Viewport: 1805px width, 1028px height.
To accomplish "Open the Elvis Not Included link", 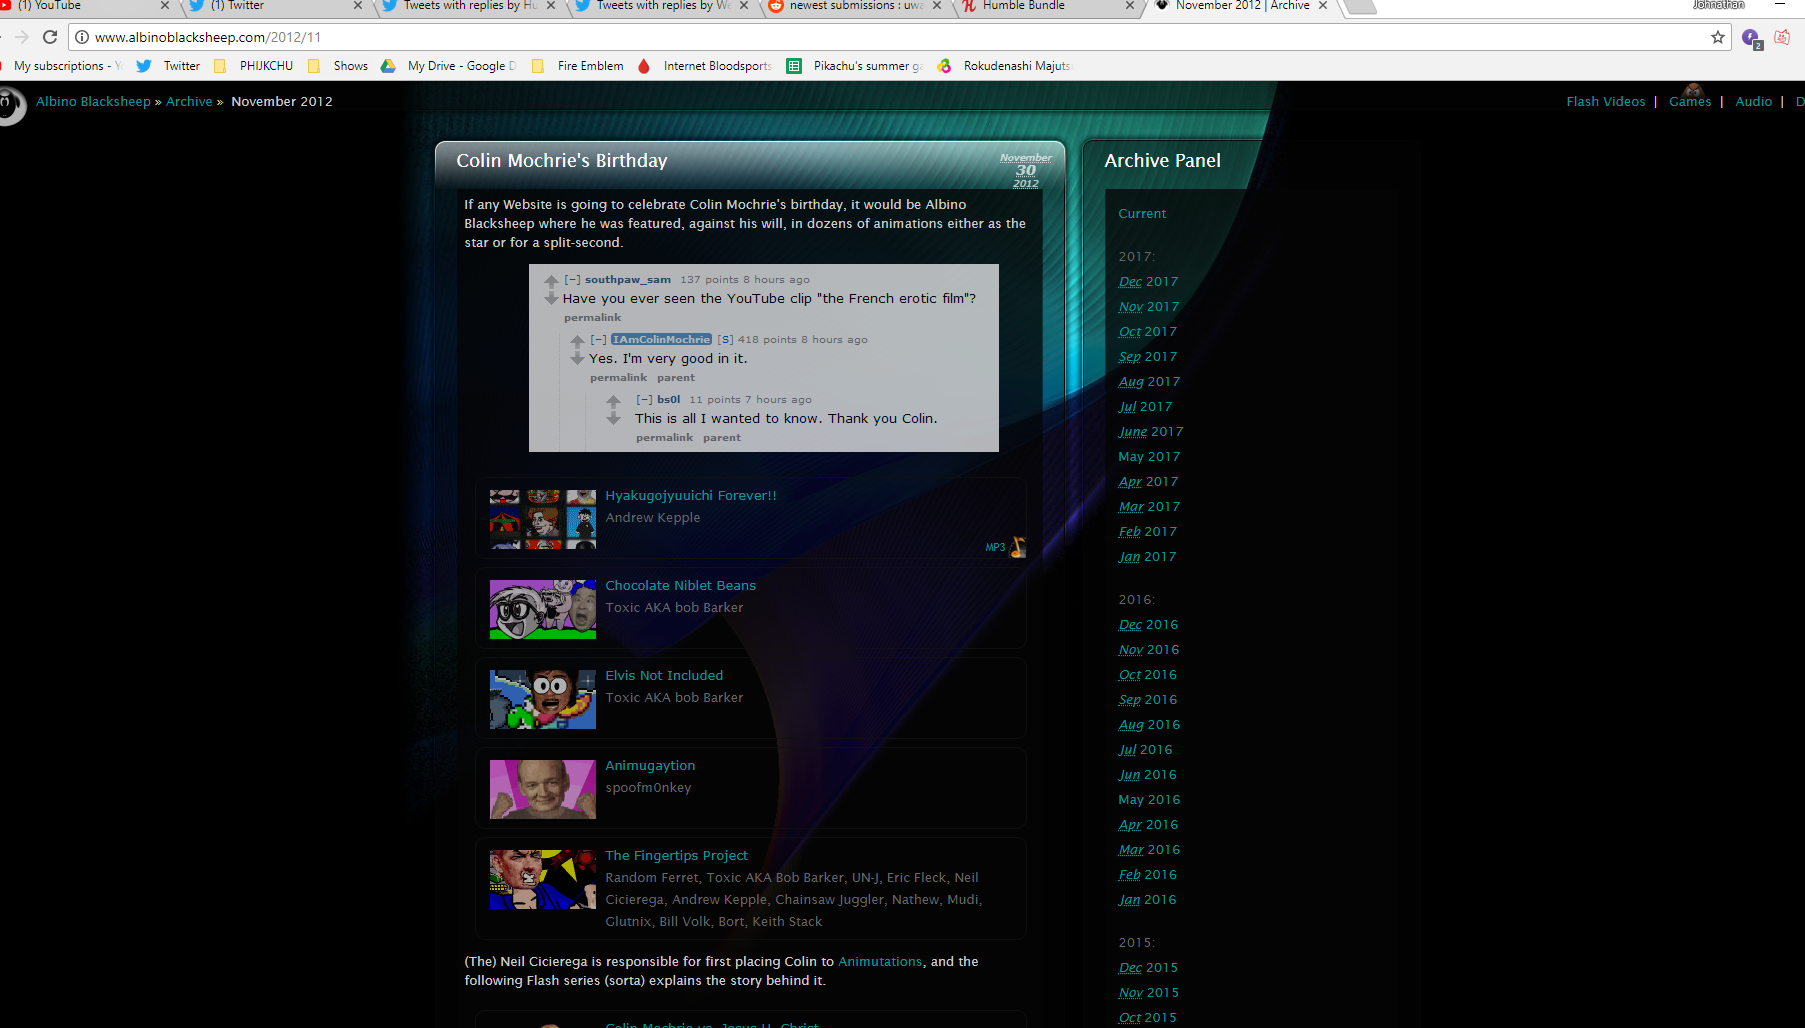I will tap(664, 675).
